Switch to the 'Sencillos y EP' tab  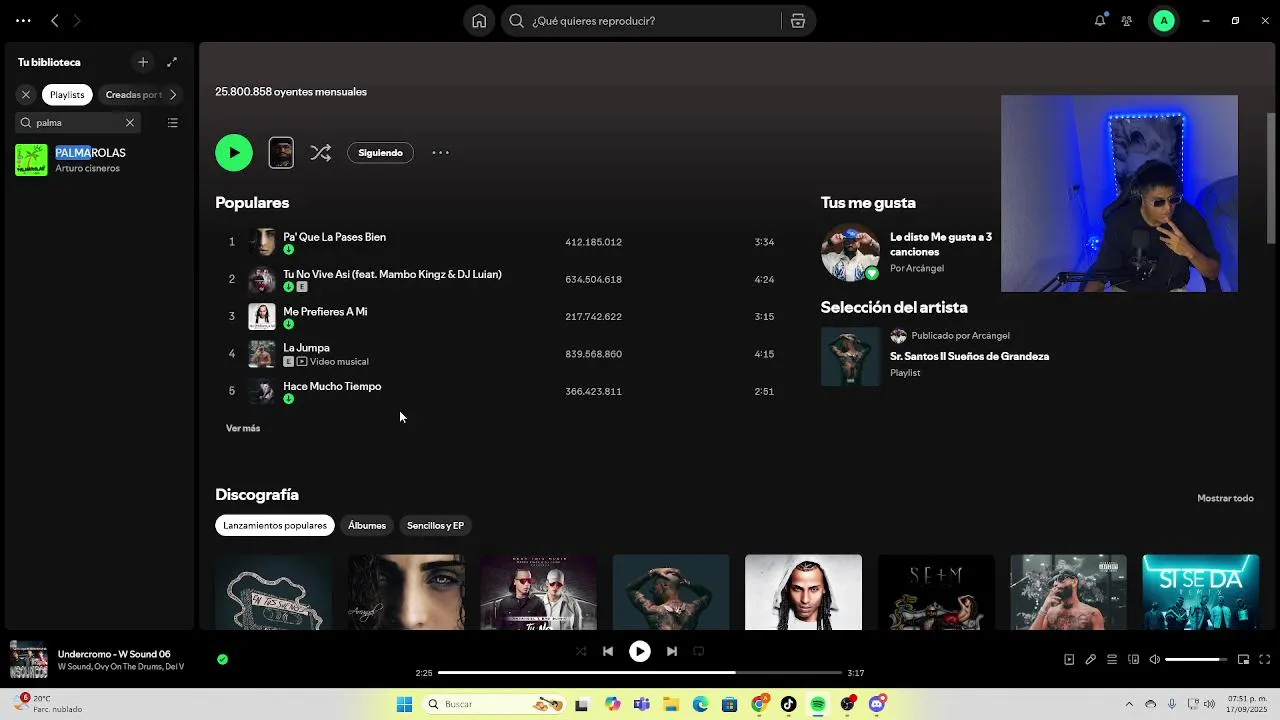[435, 526]
